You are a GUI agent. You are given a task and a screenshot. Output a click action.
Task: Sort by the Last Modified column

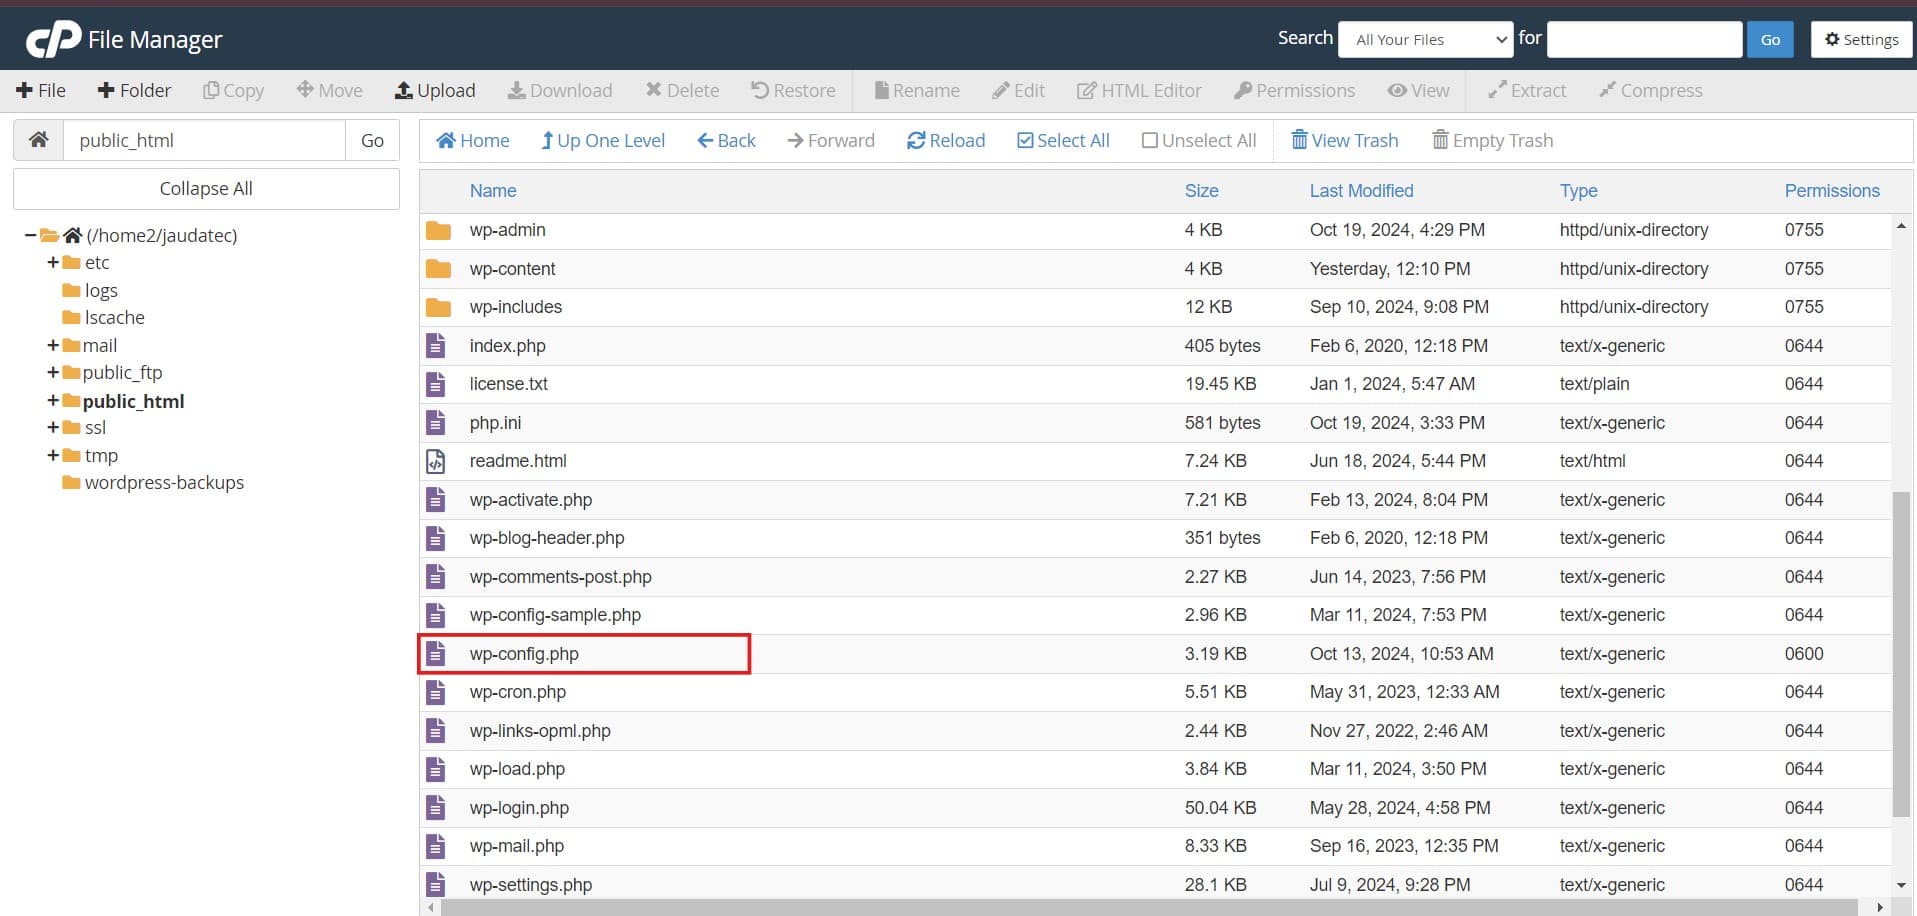[x=1361, y=190]
